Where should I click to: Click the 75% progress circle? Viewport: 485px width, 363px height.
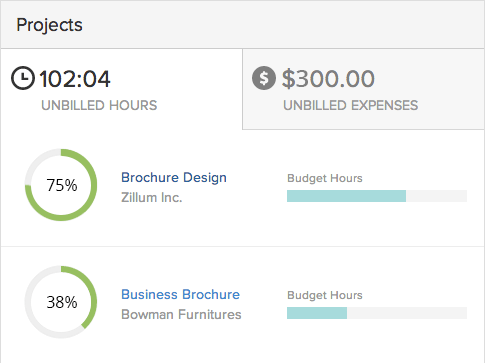pyautogui.click(x=61, y=185)
